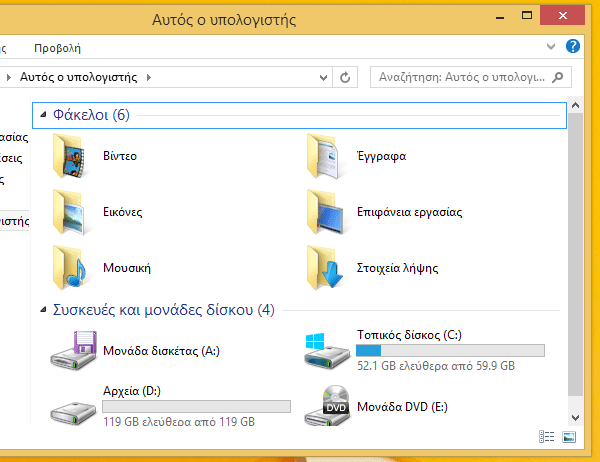
Task: Click the 52.1 GB ελεύθερα text
Action: [x=435, y=366]
